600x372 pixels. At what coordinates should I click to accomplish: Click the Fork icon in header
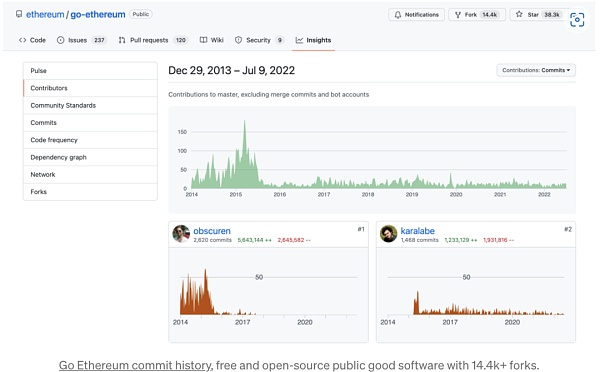pyautogui.click(x=458, y=15)
